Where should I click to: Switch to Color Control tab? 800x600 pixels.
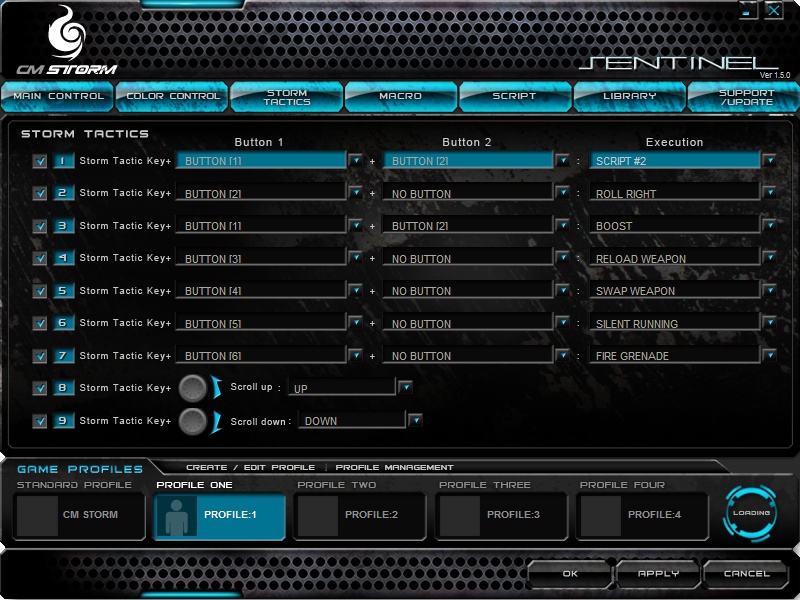pyautogui.click(x=172, y=96)
